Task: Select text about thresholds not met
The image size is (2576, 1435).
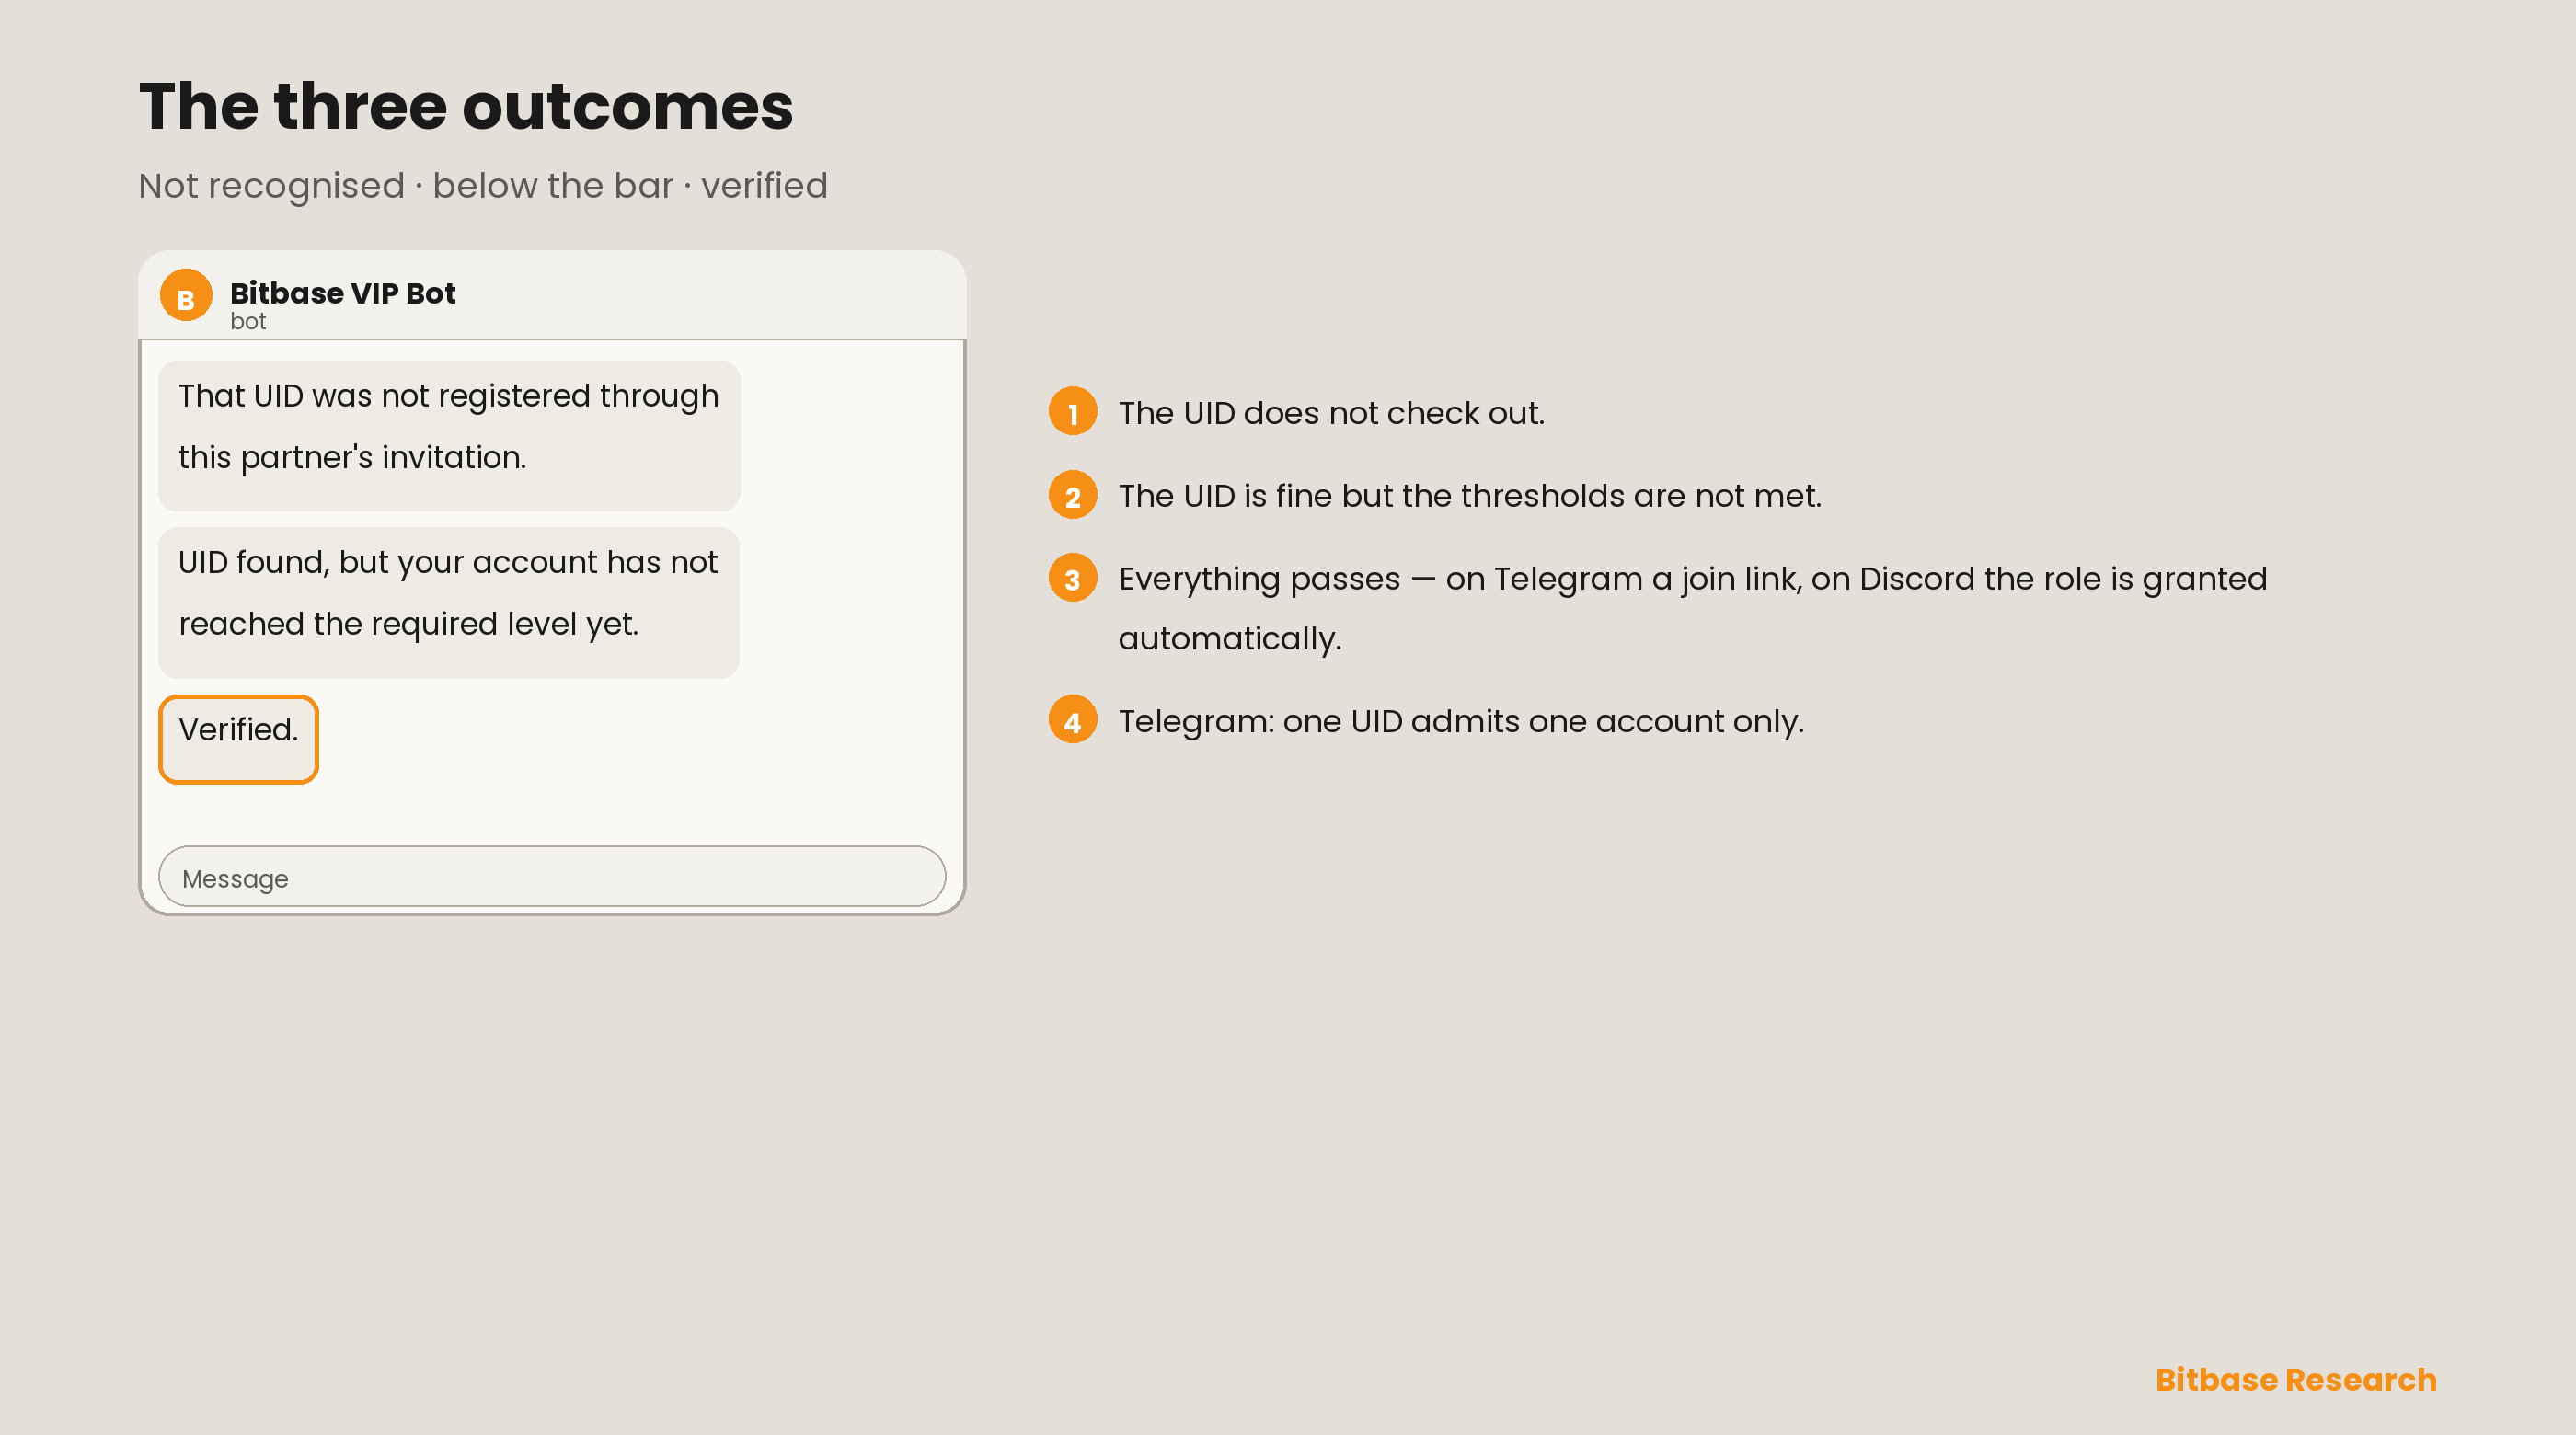Action: (1470, 496)
